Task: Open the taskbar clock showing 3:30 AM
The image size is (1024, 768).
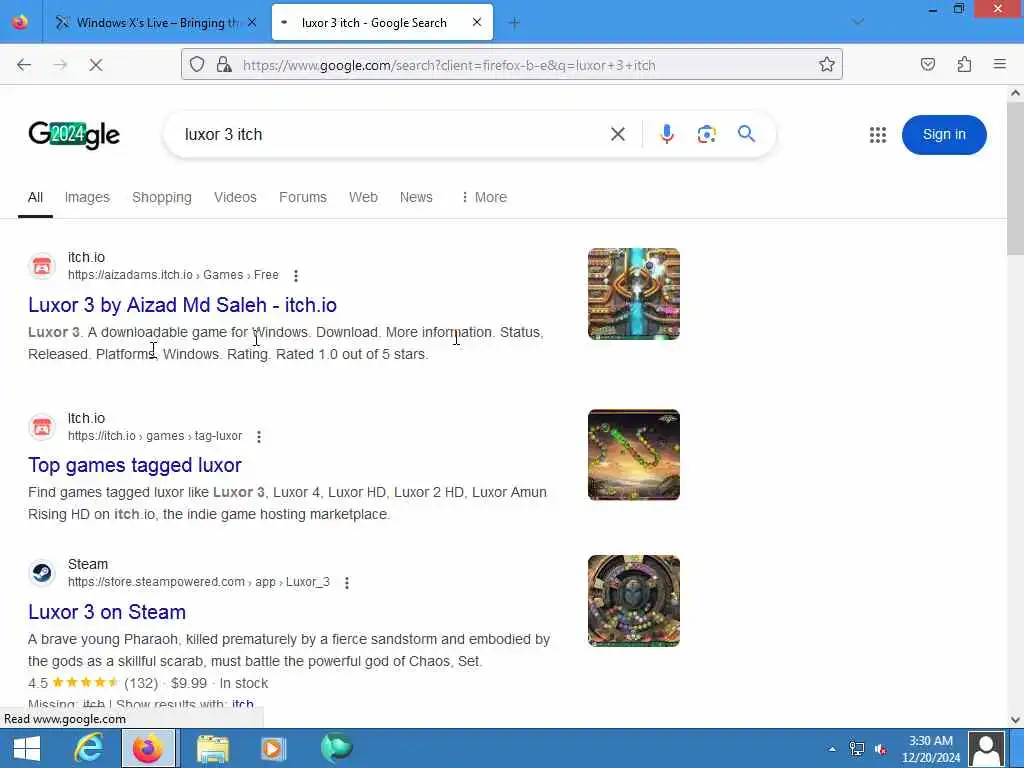Action: tap(931, 748)
